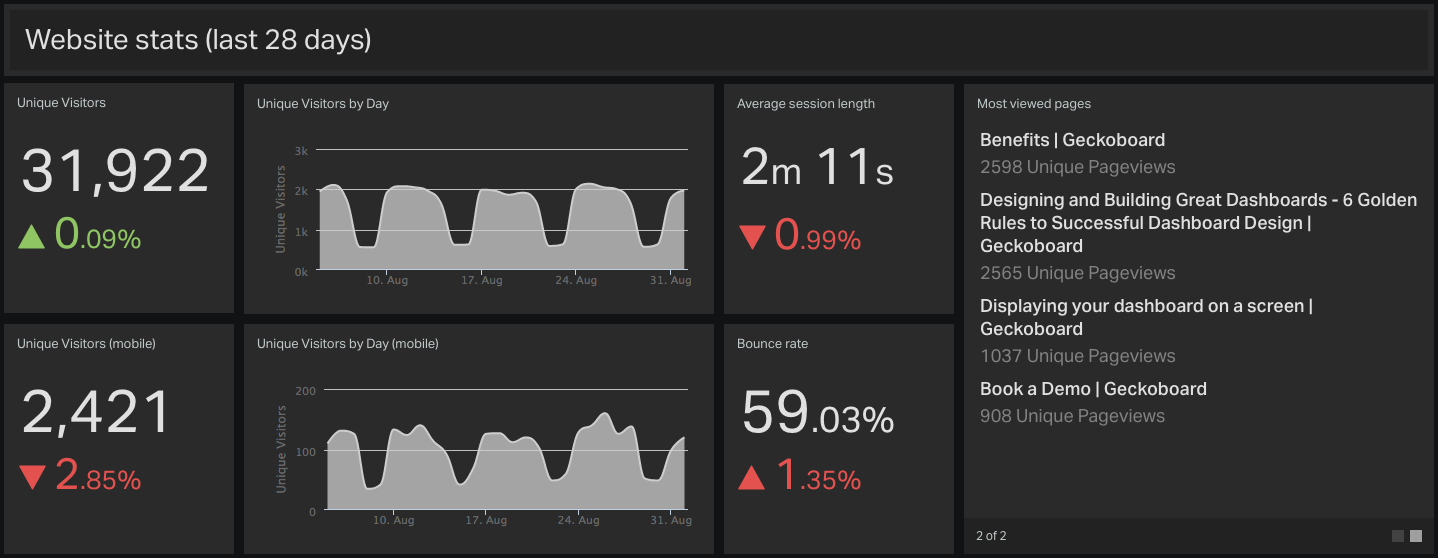Click the Bounce rate widget title
This screenshot has width=1438, height=558.
coord(772,343)
